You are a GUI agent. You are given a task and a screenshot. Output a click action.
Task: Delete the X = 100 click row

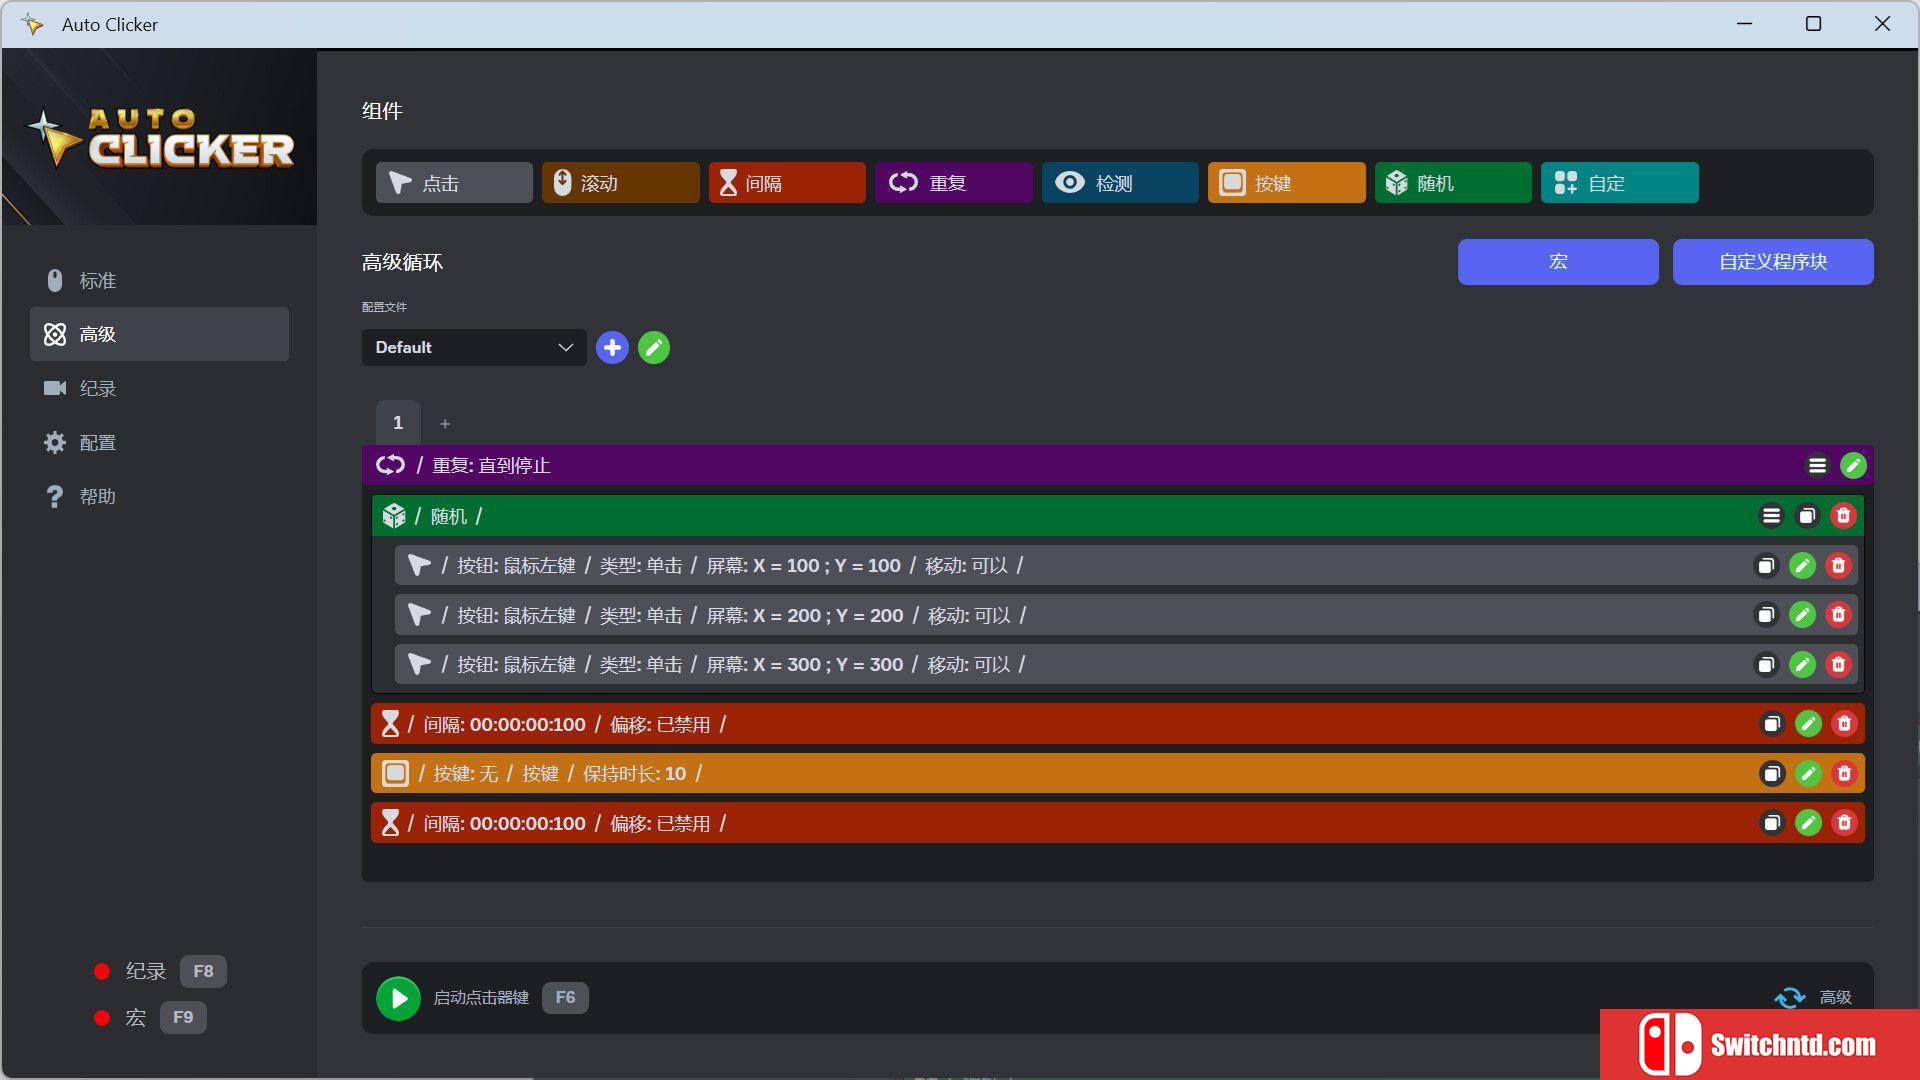pyautogui.click(x=1838, y=566)
